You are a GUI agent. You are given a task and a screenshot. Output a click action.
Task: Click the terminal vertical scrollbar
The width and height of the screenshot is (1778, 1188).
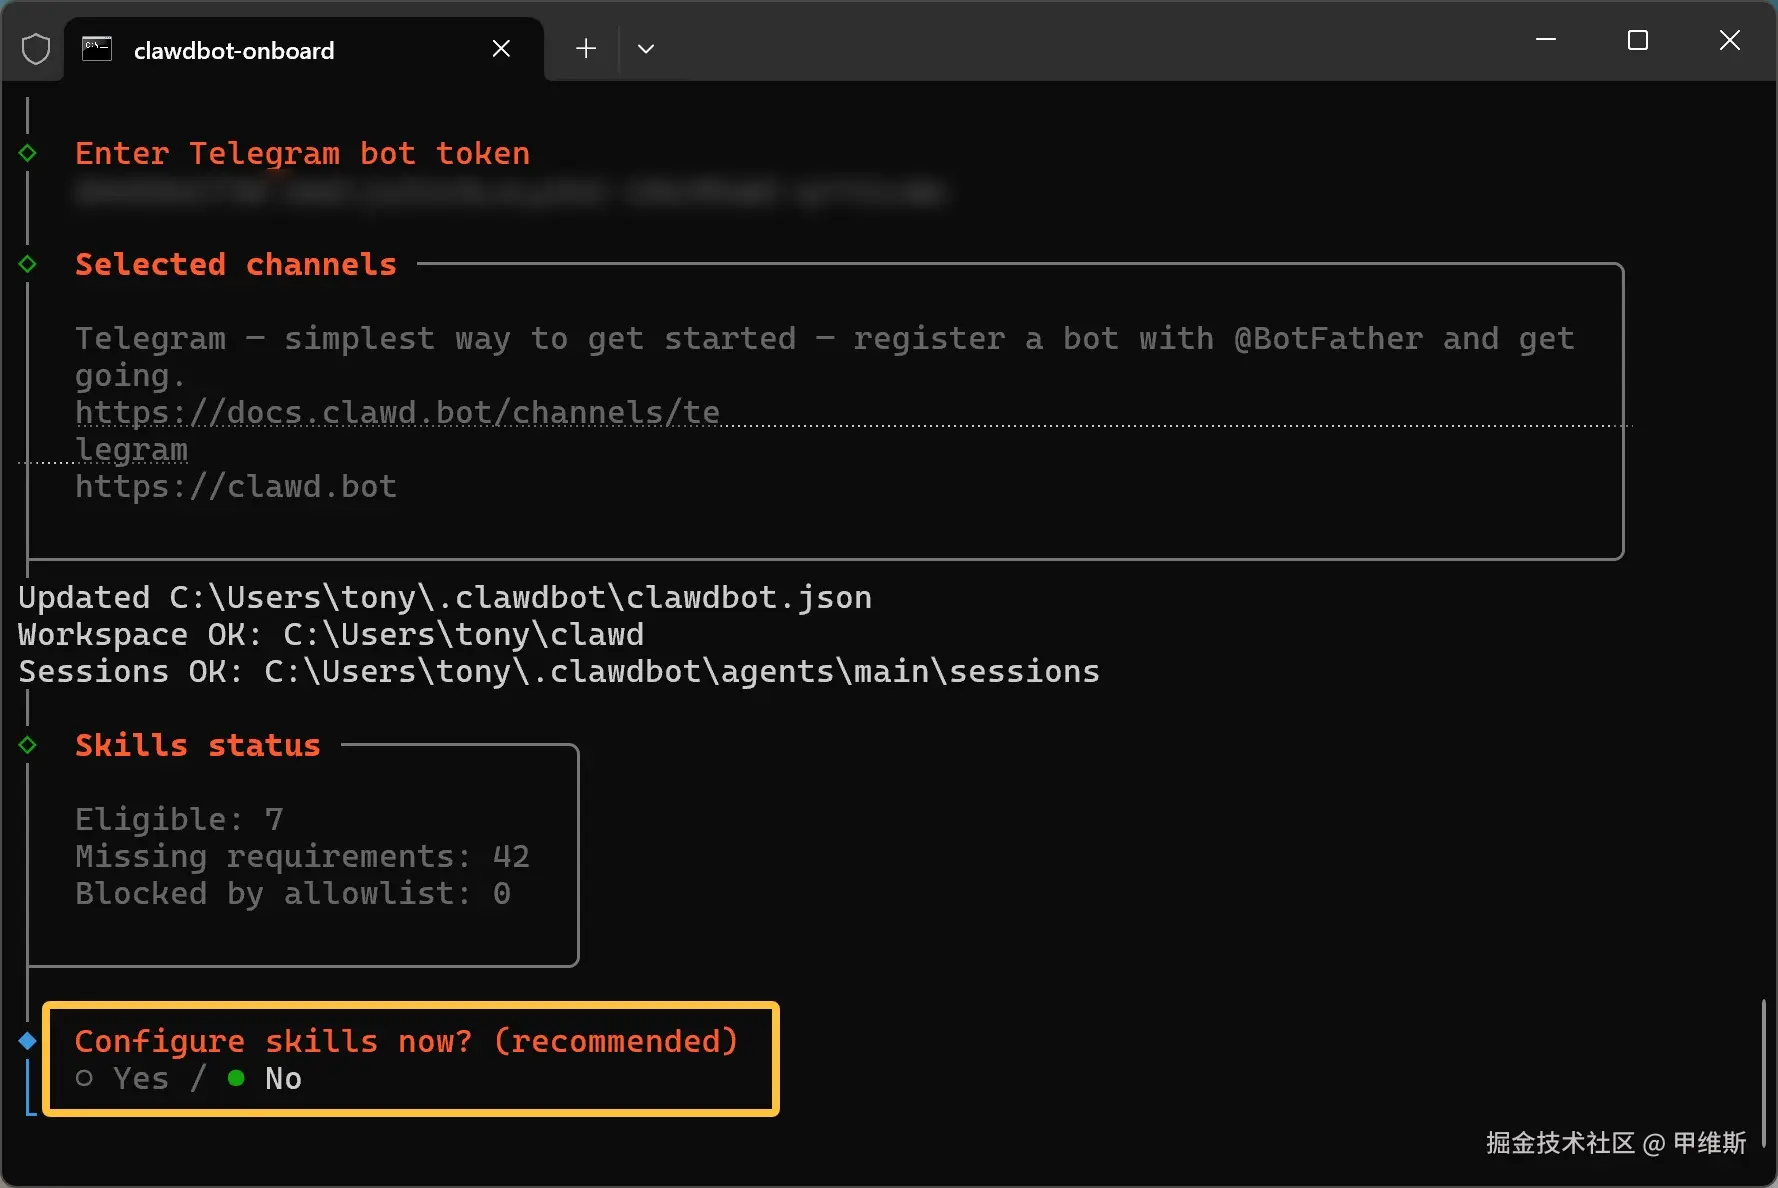[x=1763, y=1070]
